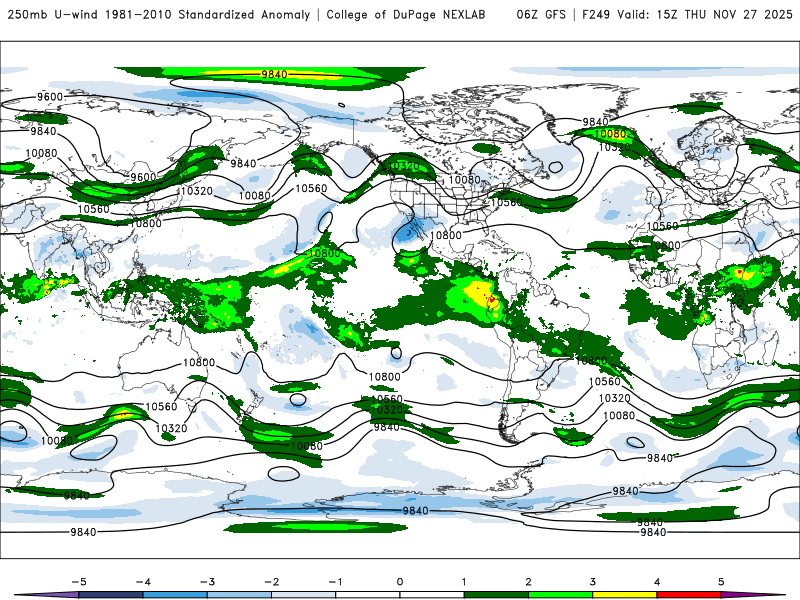Click the '10800' contour label over North Africa
The height and width of the screenshot is (600, 800).
(665, 245)
